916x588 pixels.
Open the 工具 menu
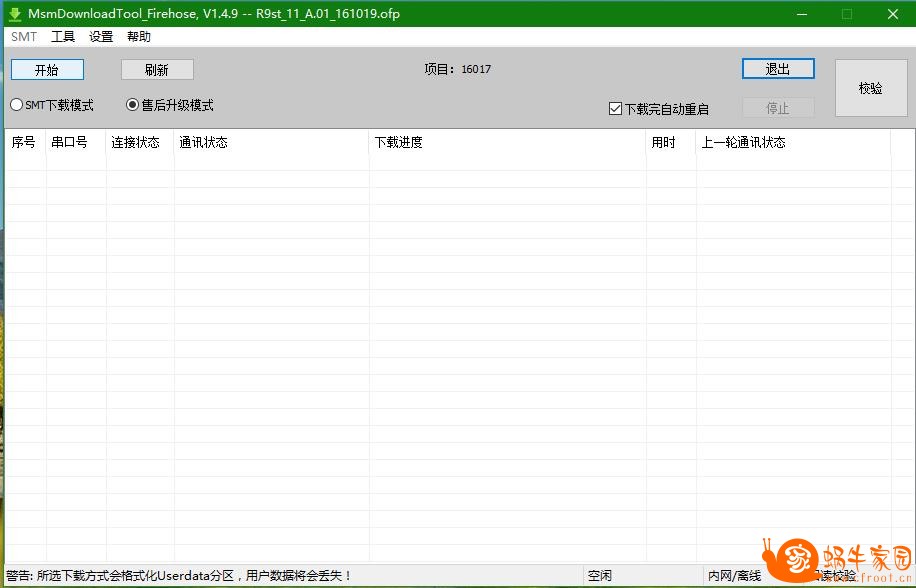[x=63, y=37]
